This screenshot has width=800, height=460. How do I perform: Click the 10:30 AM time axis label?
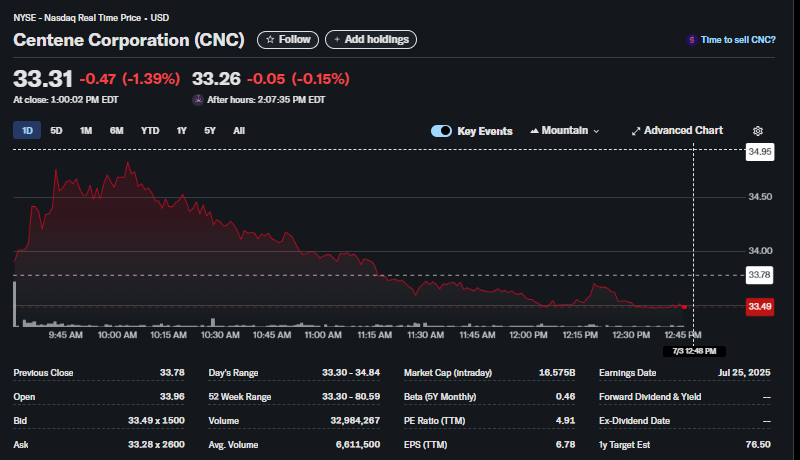pos(220,335)
